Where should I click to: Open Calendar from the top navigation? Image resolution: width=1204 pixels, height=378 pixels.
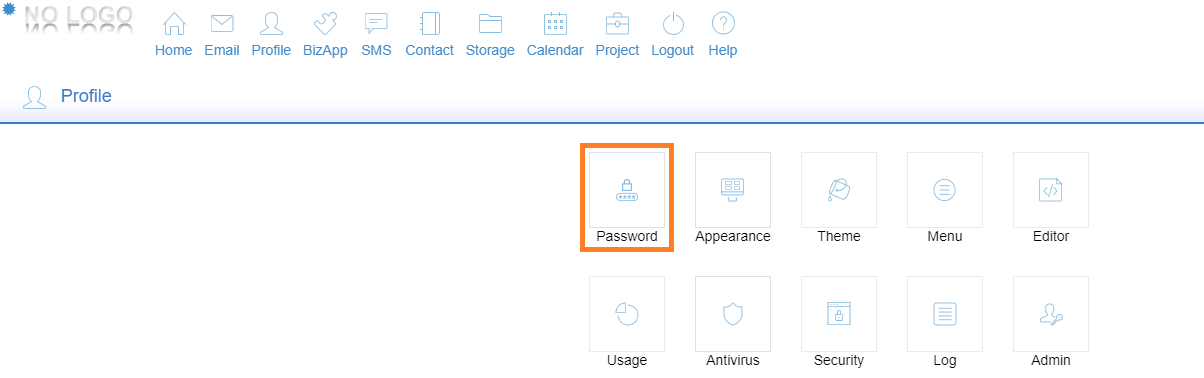click(x=555, y=35)
